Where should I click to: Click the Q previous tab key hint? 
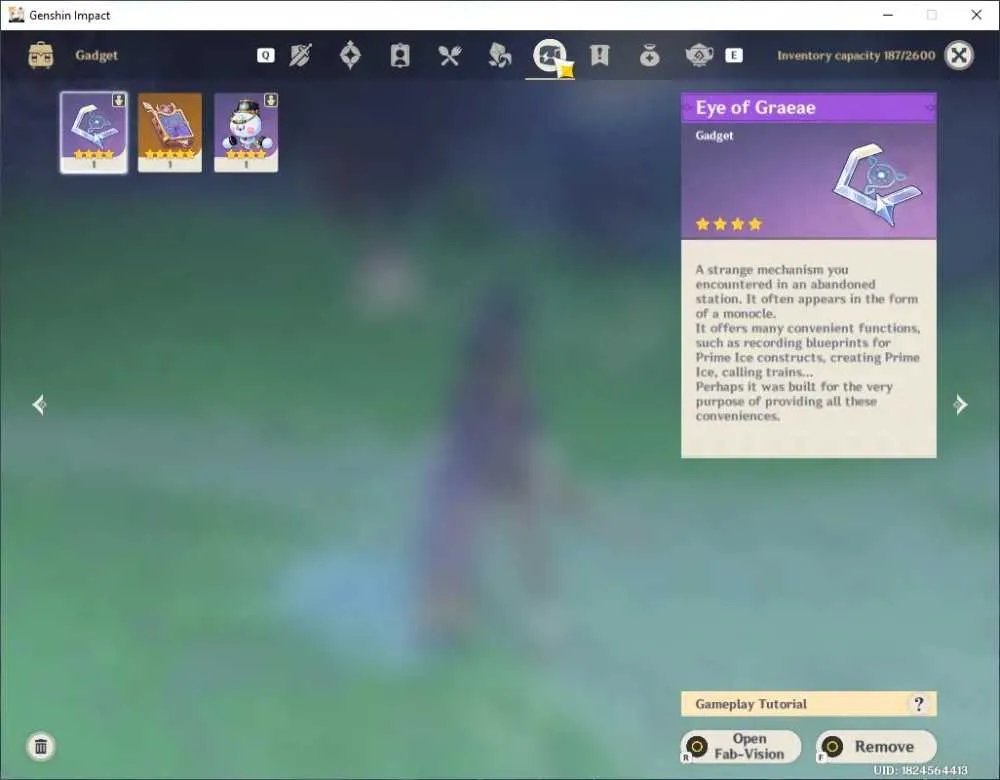coord(266,55)
